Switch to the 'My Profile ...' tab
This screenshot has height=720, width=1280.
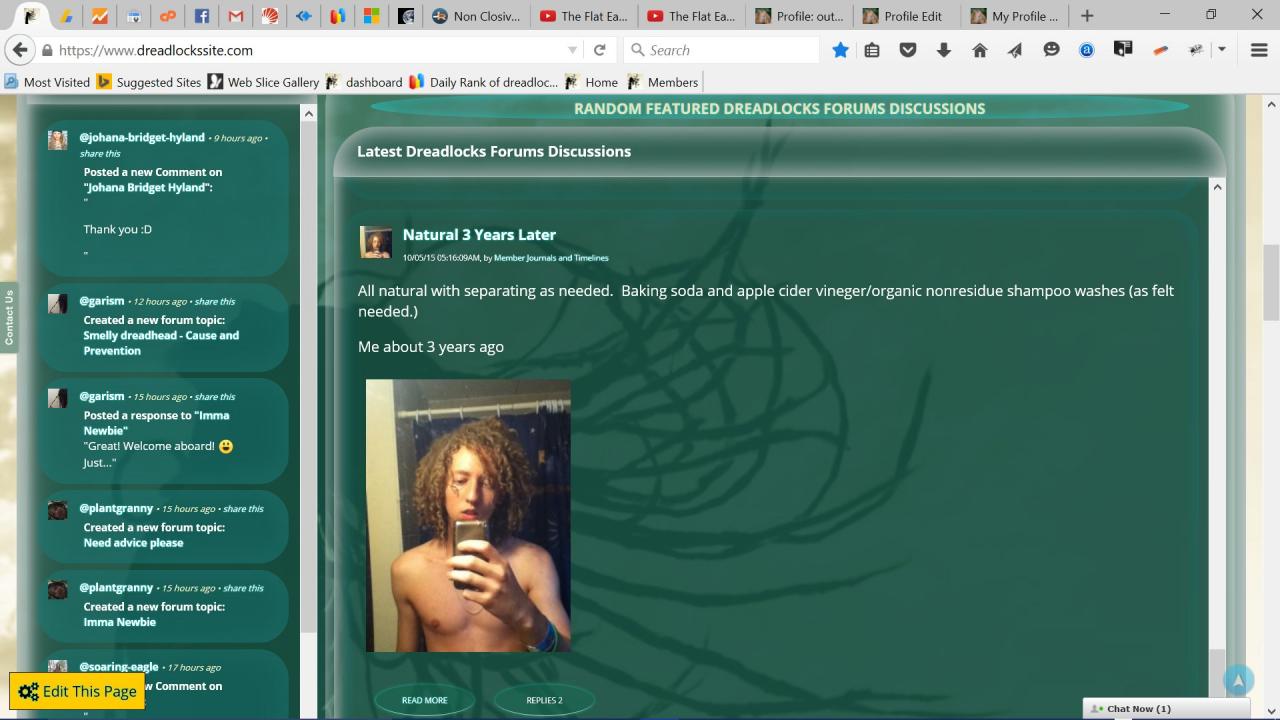[x=1013, y=16]
